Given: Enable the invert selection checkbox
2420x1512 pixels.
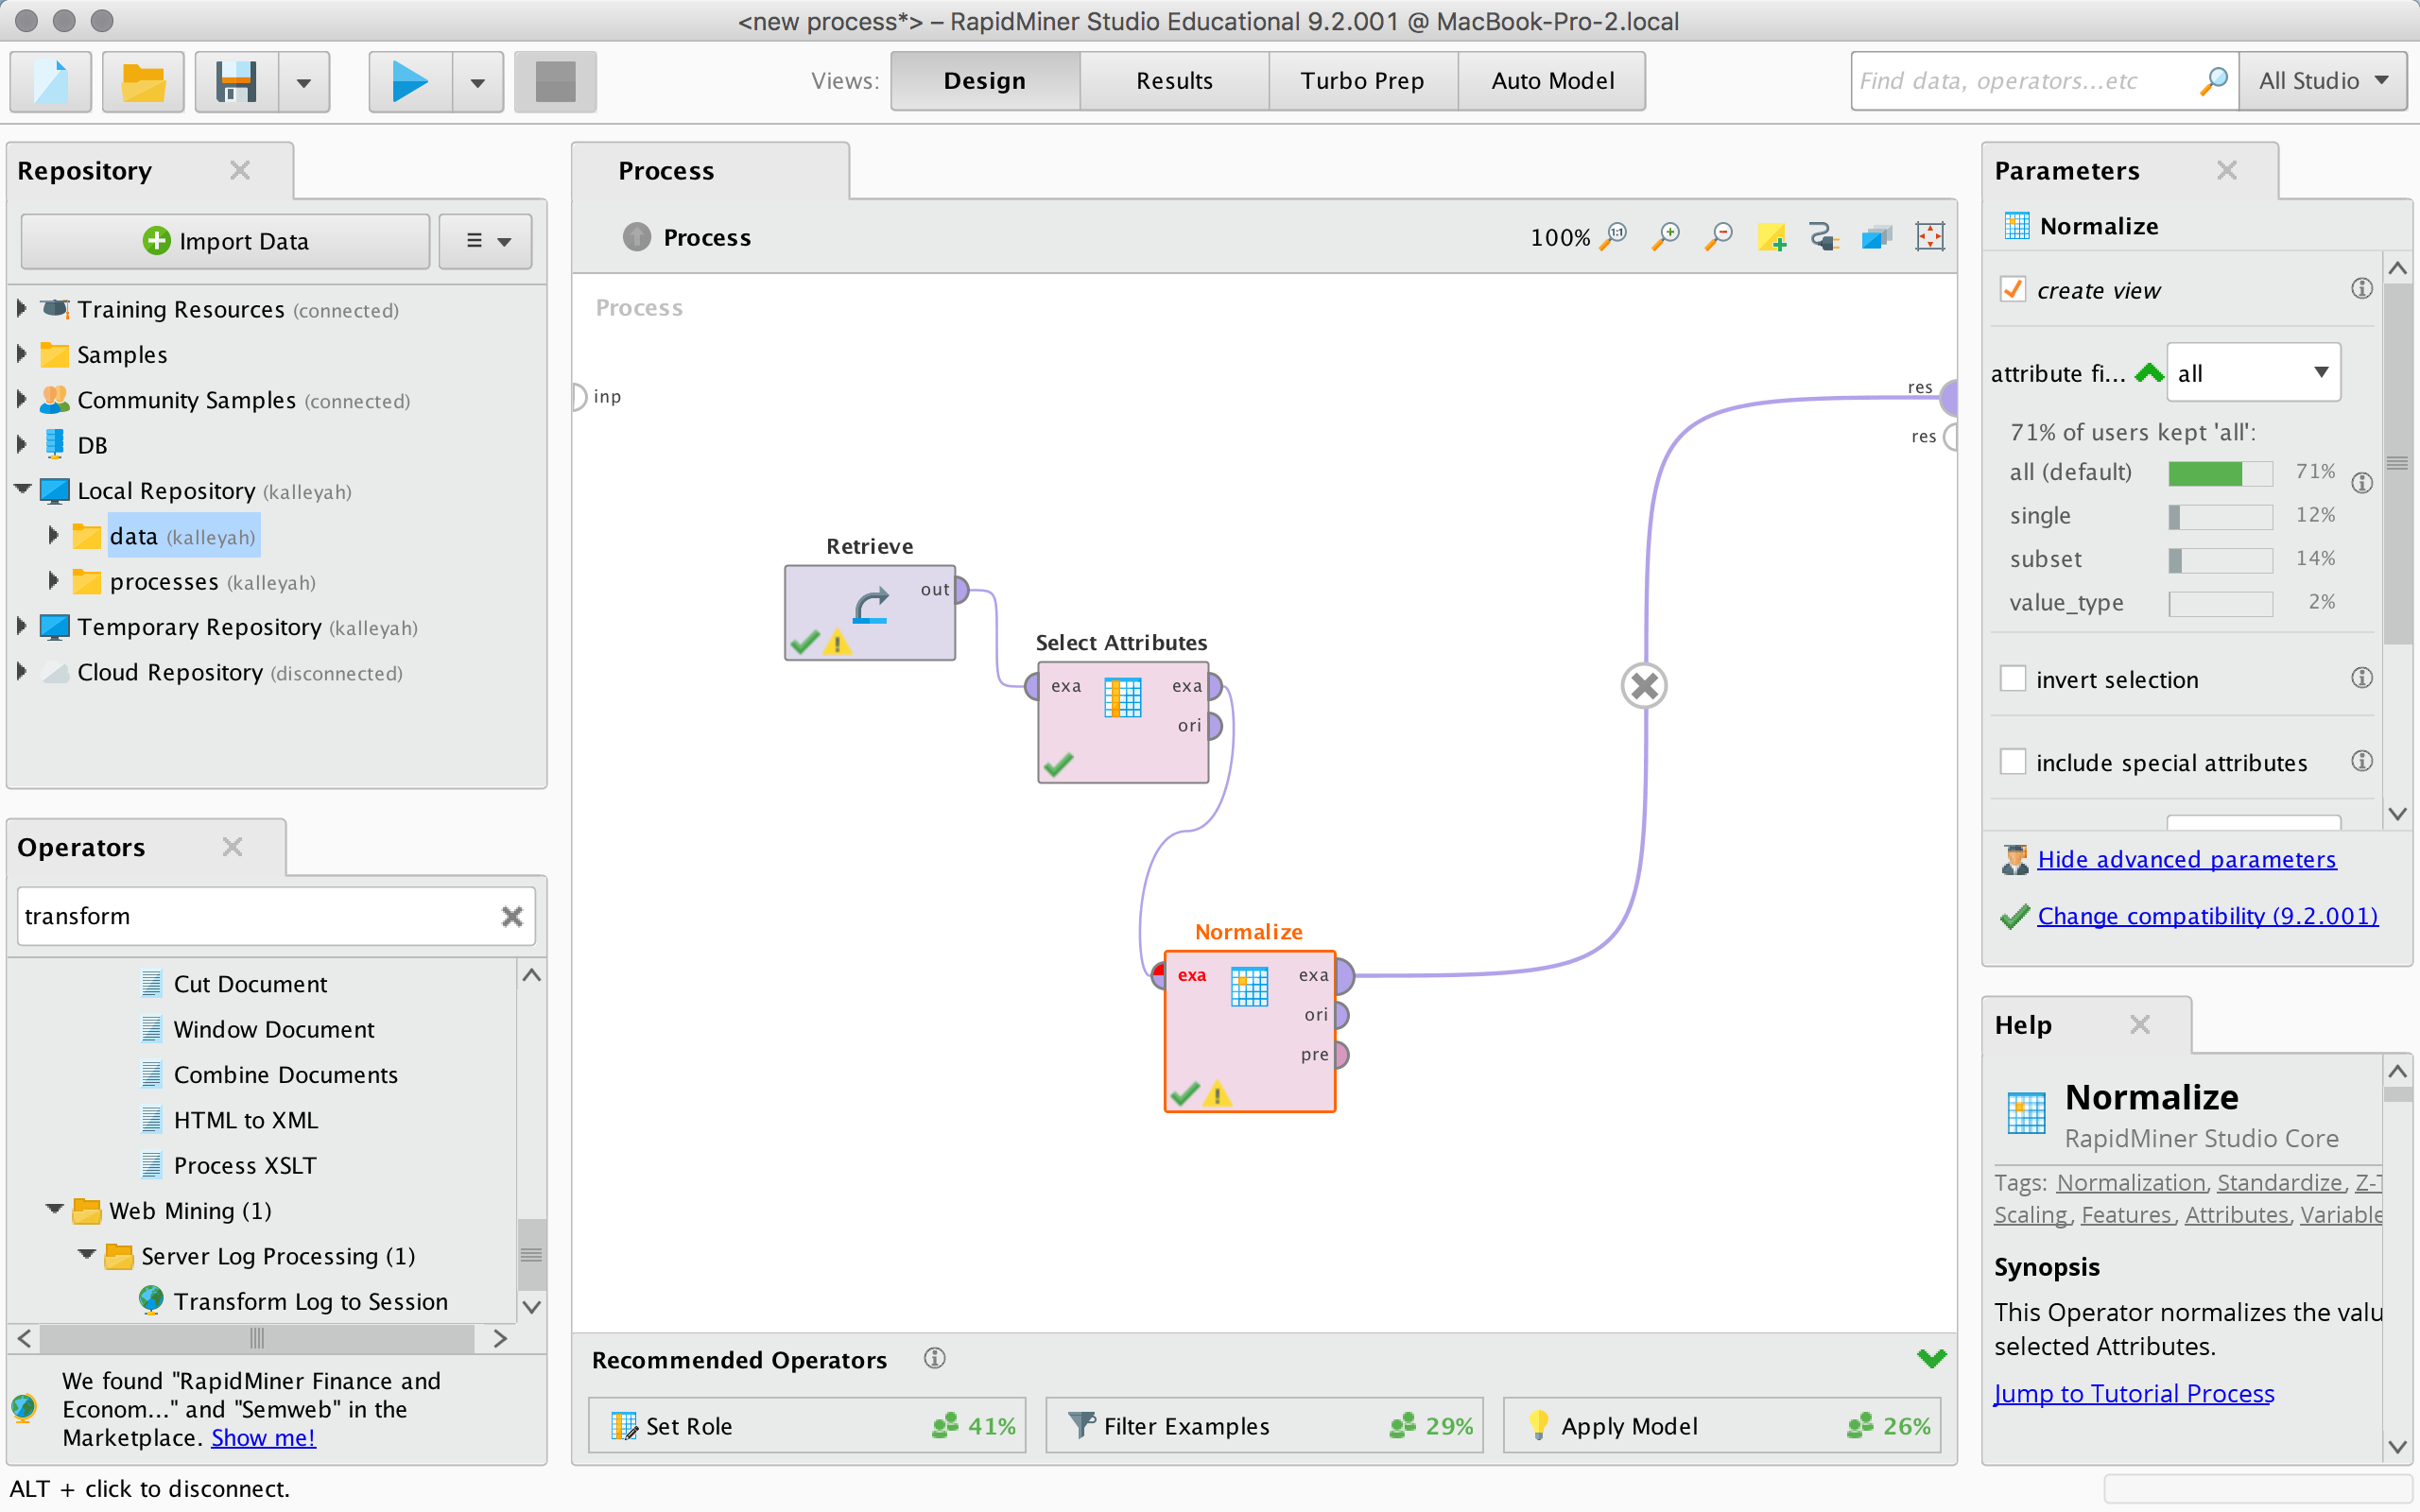Looking at the screenshot, I should 2013,678.
